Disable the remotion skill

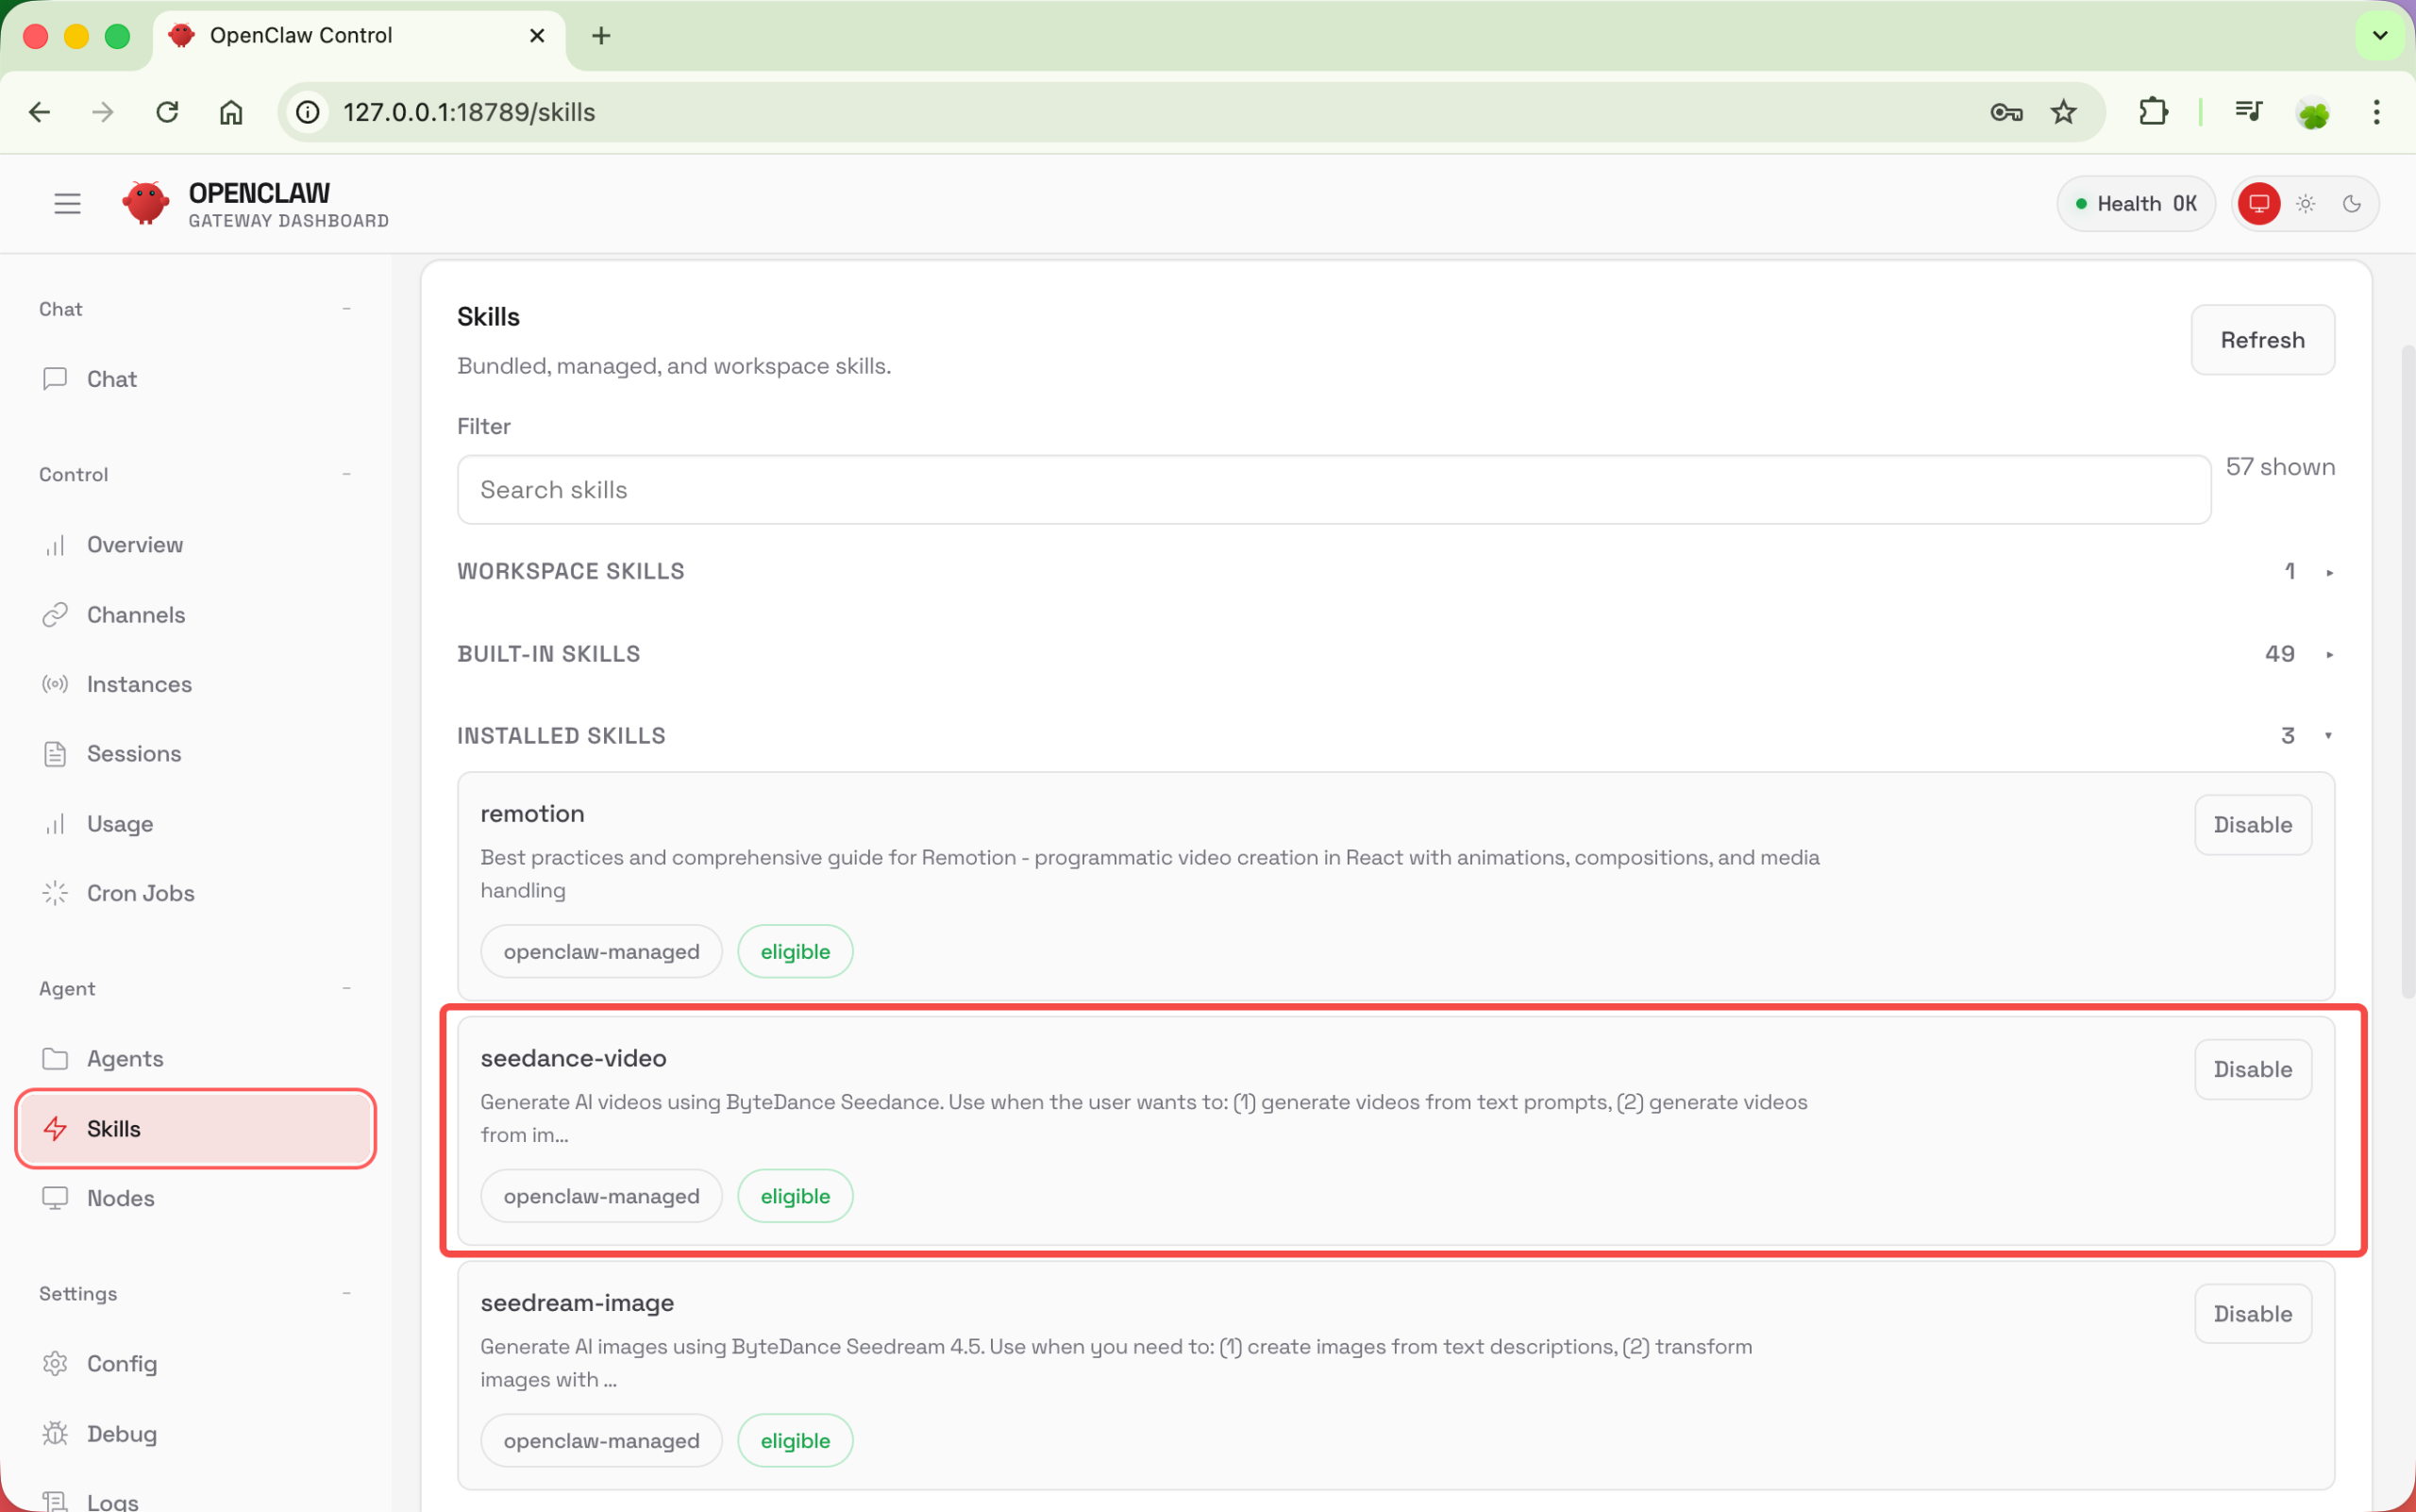(x=2252, y=825)
